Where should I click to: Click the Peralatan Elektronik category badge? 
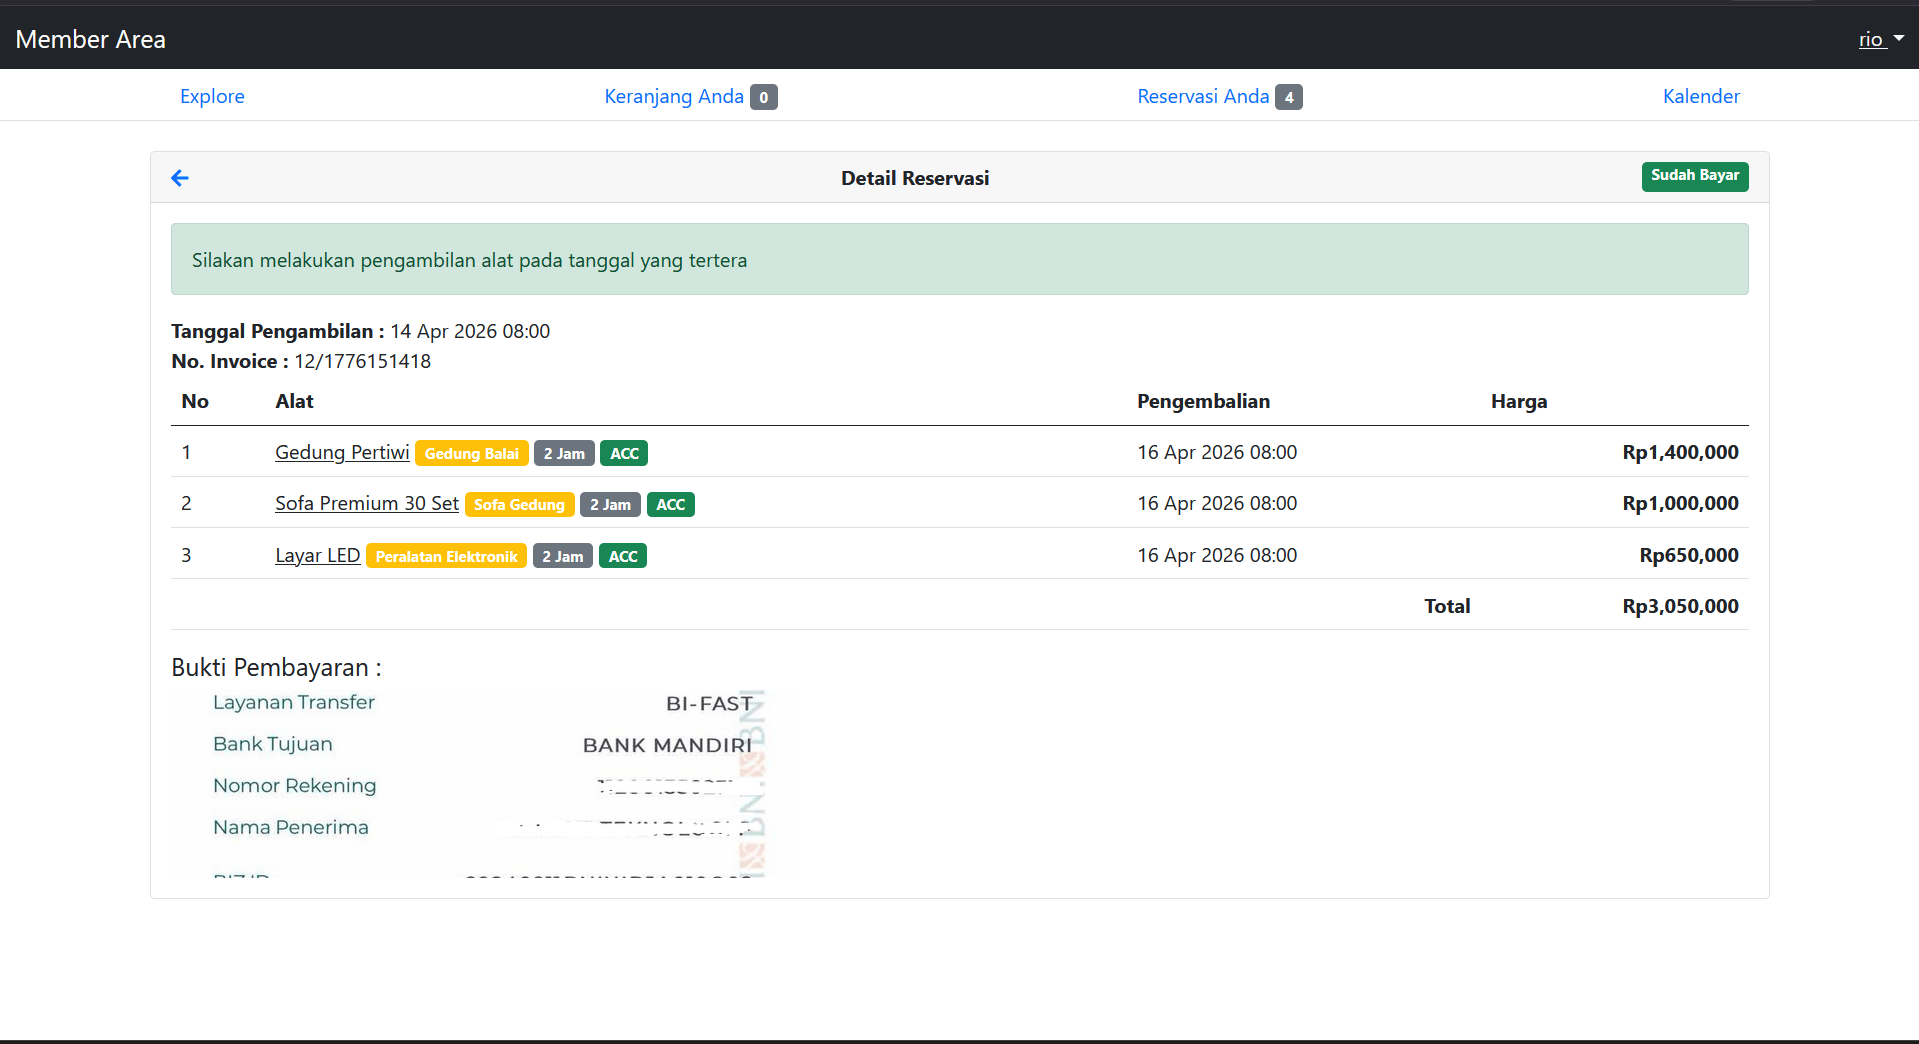click(x=446, y=556)
